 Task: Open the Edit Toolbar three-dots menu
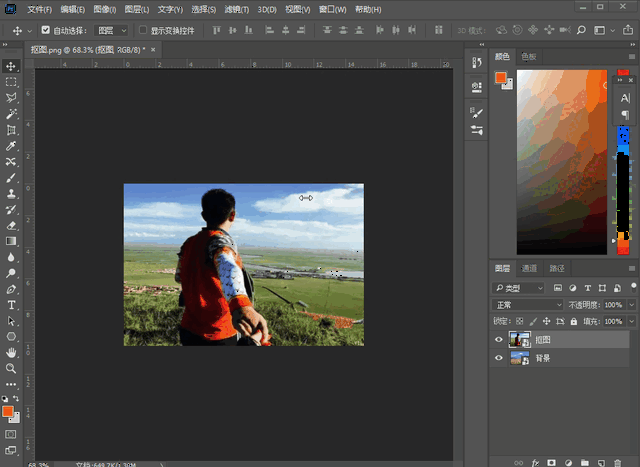[11, 384]
